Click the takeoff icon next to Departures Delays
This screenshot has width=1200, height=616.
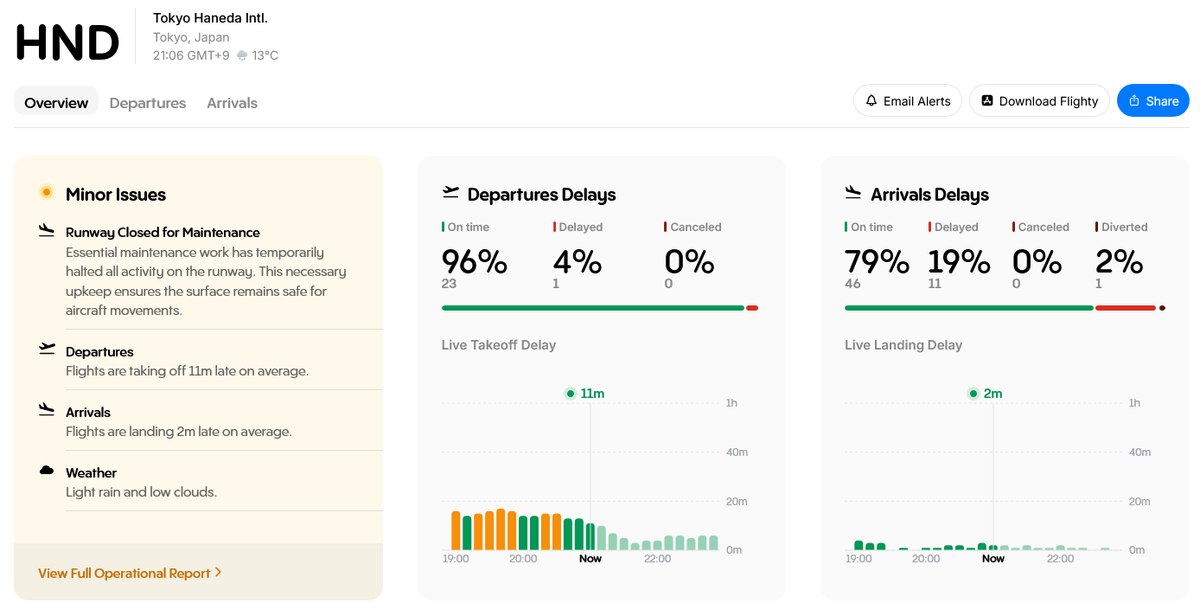(451, 193)
